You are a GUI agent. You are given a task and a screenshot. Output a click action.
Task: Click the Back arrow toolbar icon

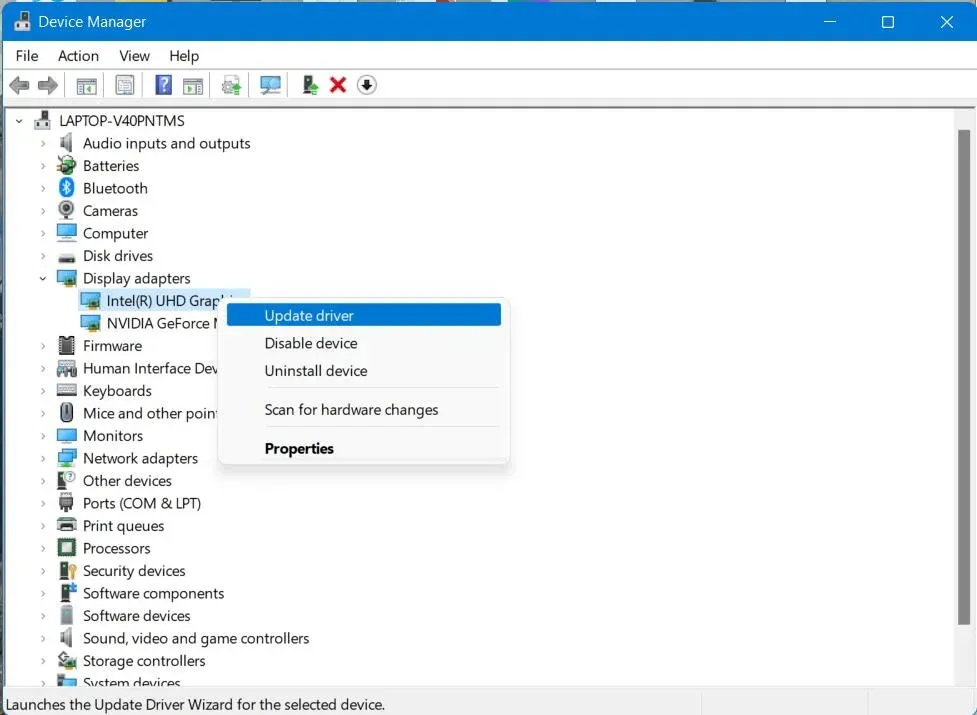coord(19,85)
